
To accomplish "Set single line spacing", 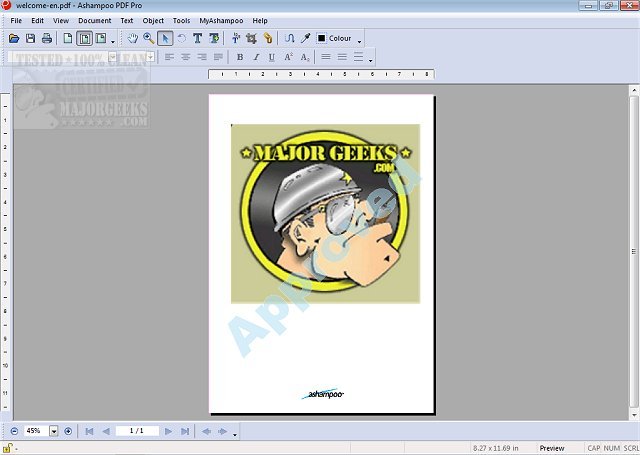I will pyautogui.click(x=326, y=57).
